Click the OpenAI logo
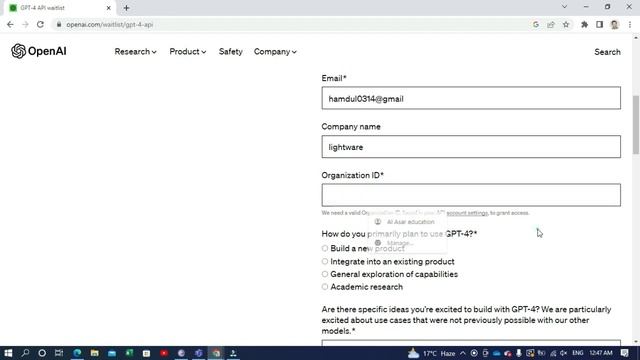 (39, 51)
